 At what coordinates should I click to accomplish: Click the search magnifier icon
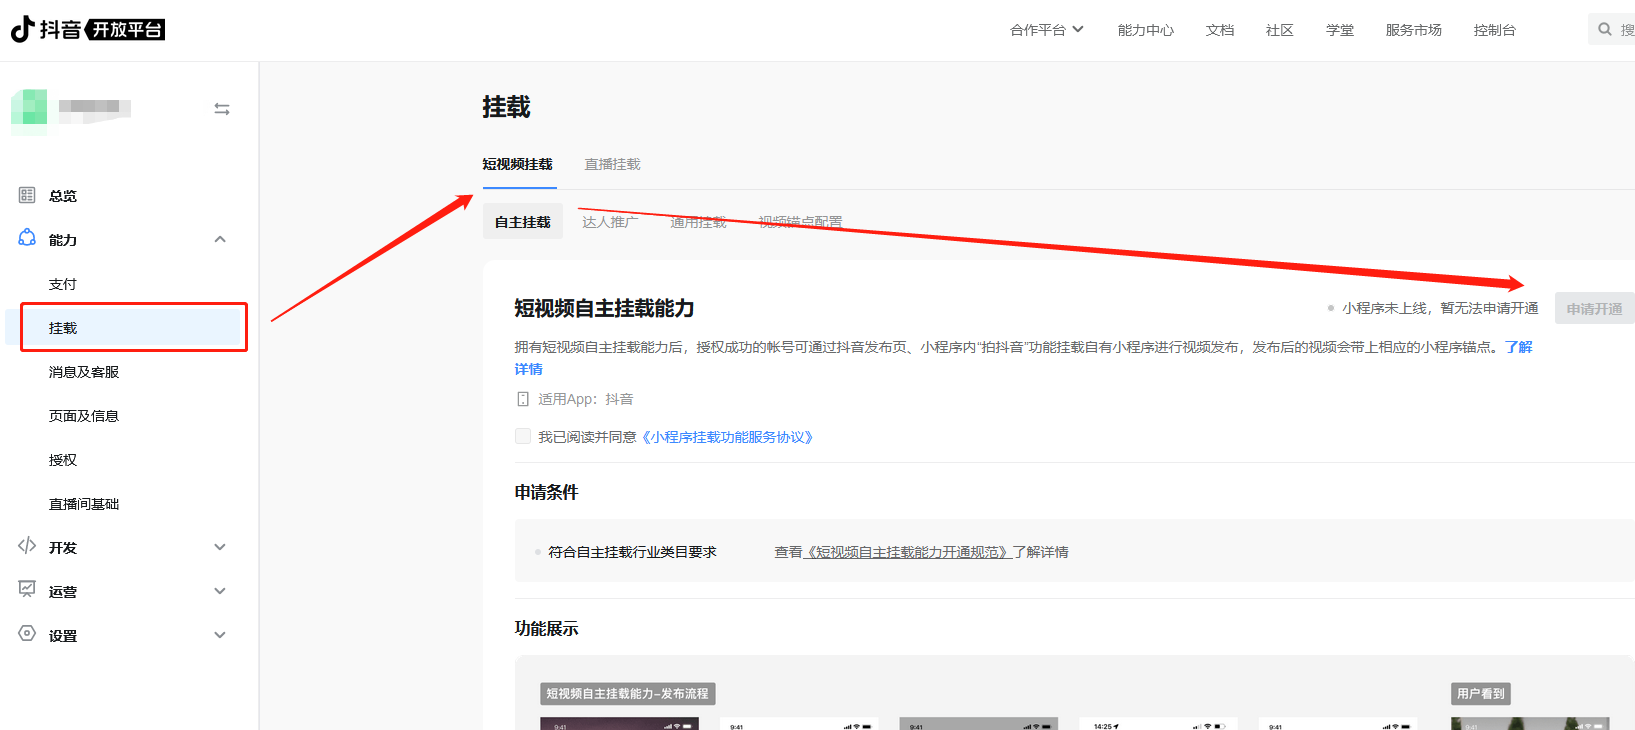click(1605, 29)
